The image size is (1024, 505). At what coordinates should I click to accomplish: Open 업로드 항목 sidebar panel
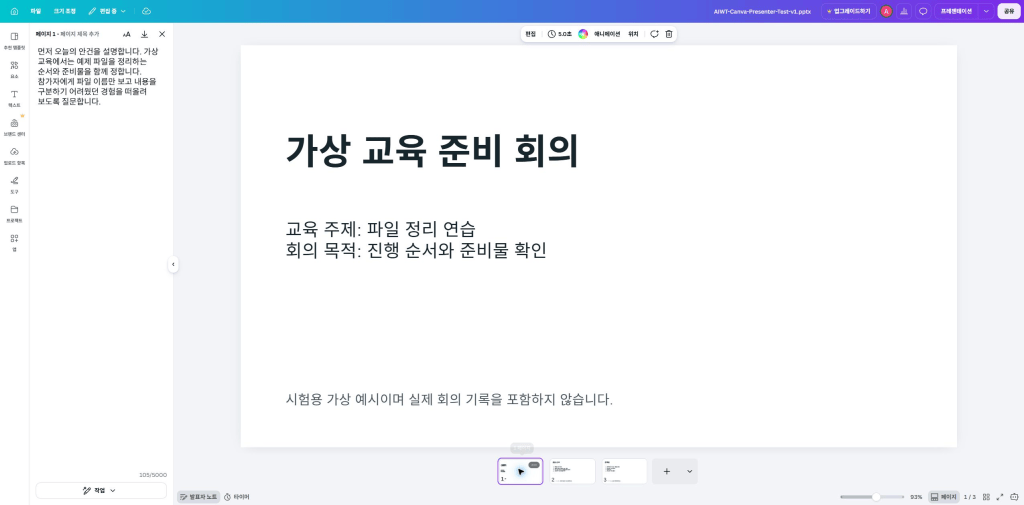pos(14,155)
